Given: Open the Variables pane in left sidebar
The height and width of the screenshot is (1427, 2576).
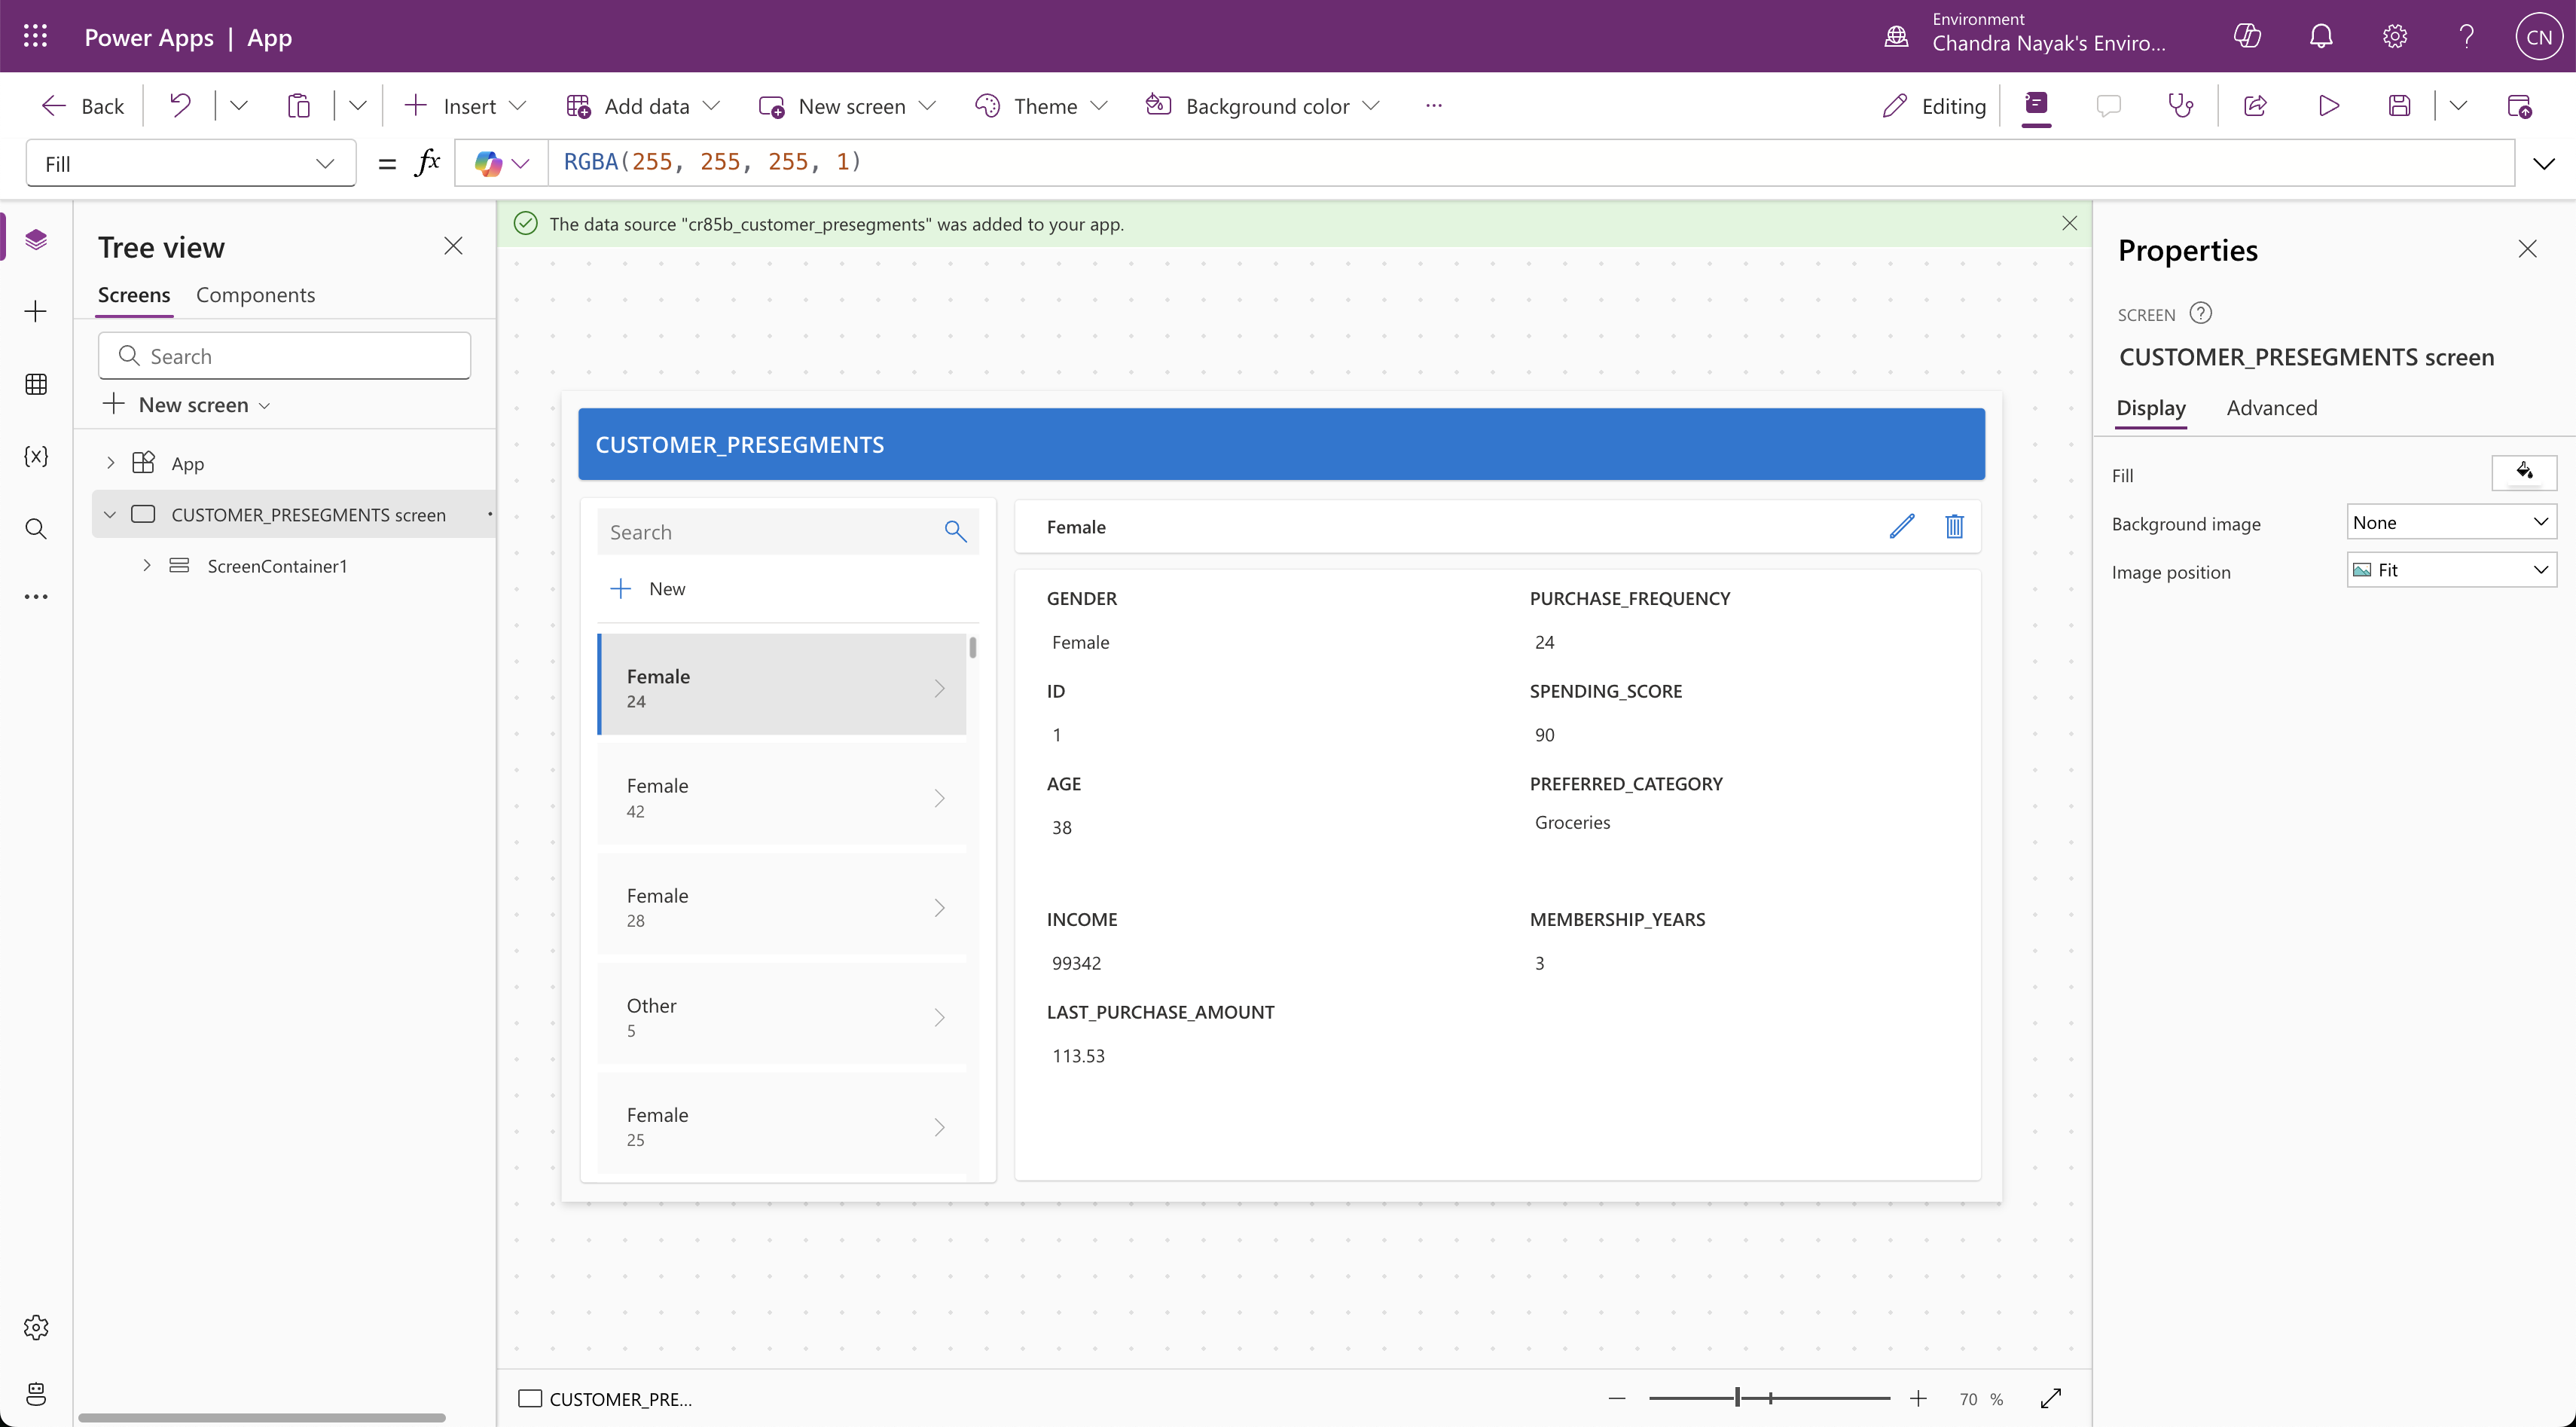Looking at the screenshot, I should click(36, 456).
